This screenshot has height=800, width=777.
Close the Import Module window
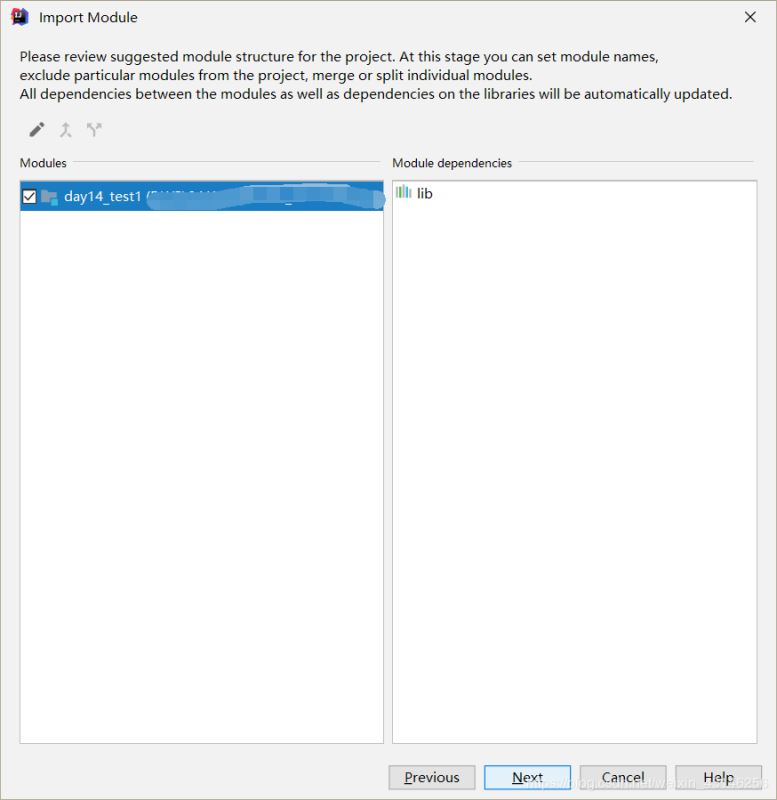(750, 17)
